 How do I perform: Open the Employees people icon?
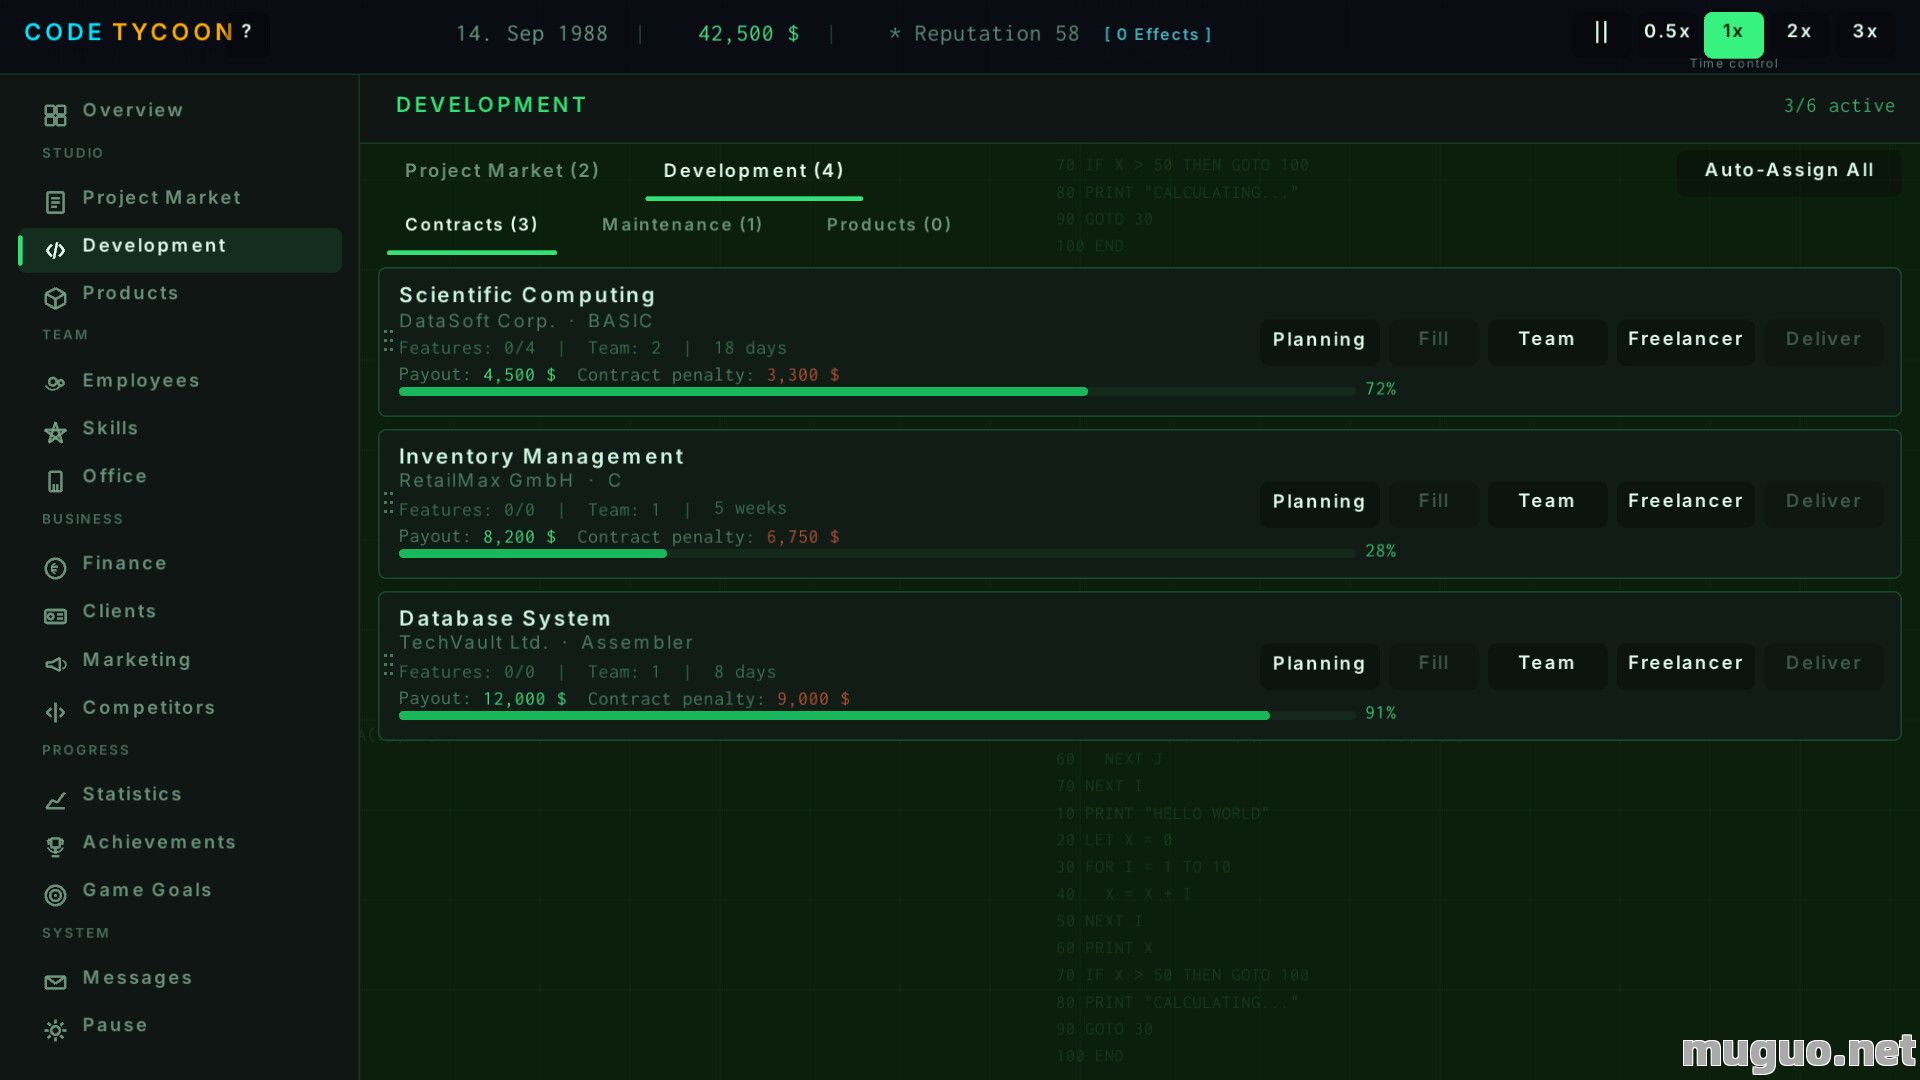pyautogui.click(x=55, y=383)
